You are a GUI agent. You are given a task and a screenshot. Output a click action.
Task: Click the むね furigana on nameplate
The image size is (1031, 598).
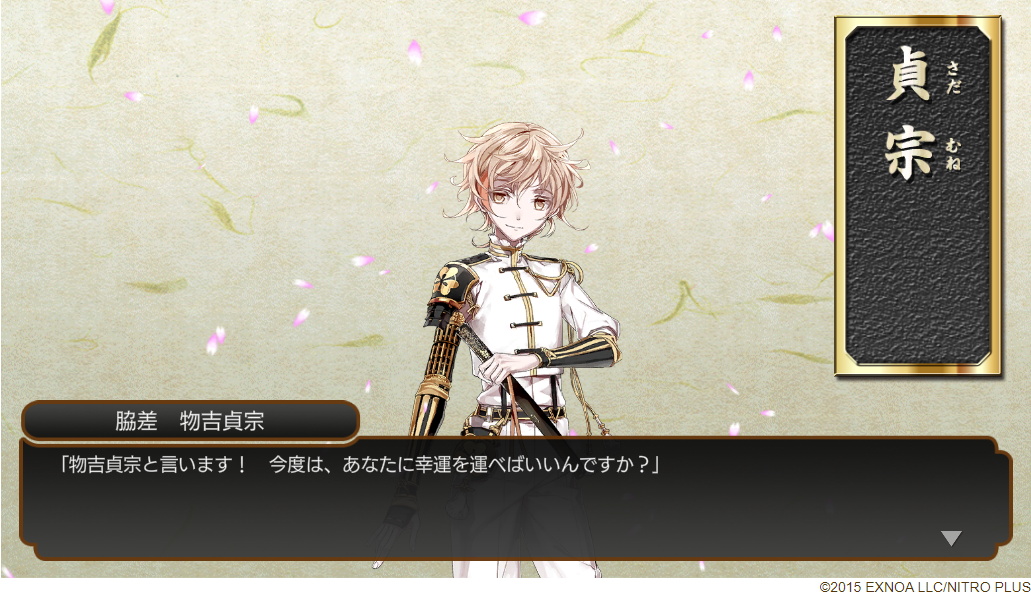pos(953,155)
